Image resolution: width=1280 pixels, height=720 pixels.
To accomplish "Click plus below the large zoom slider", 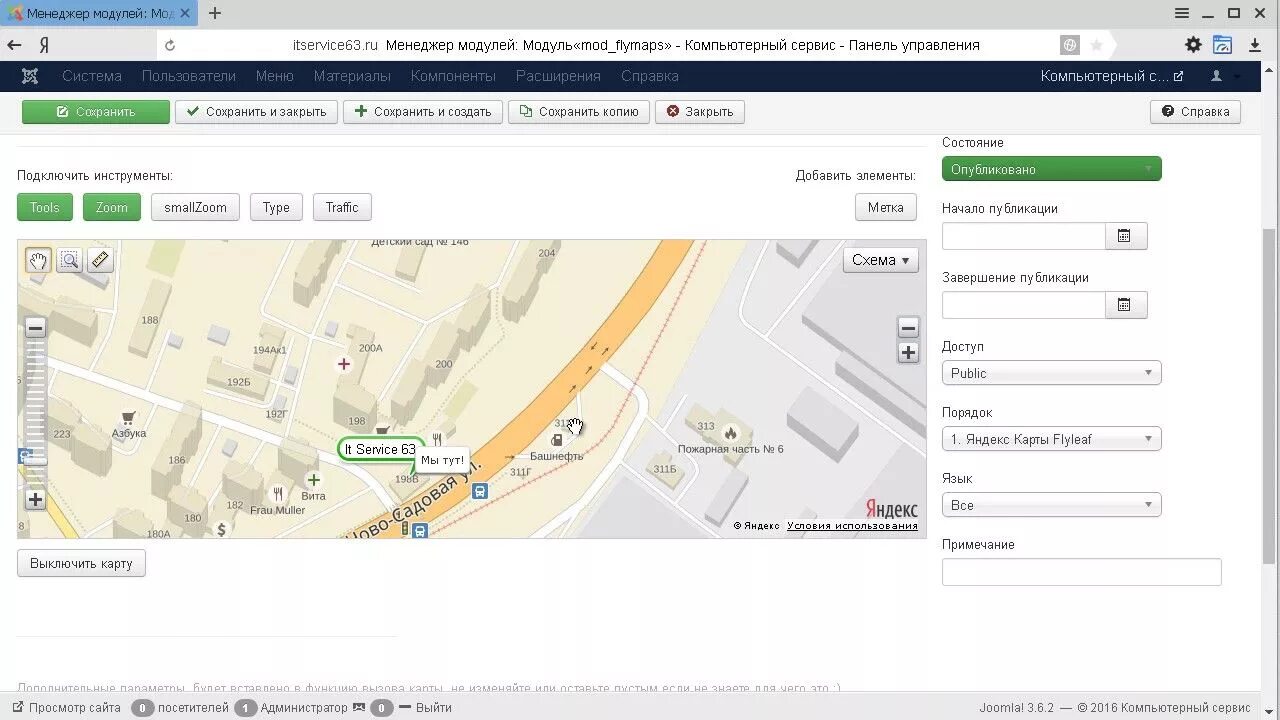I will (35, 499).
